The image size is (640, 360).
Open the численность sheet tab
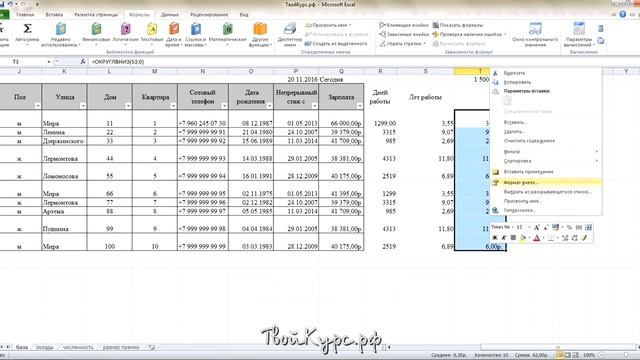[78, 347]
